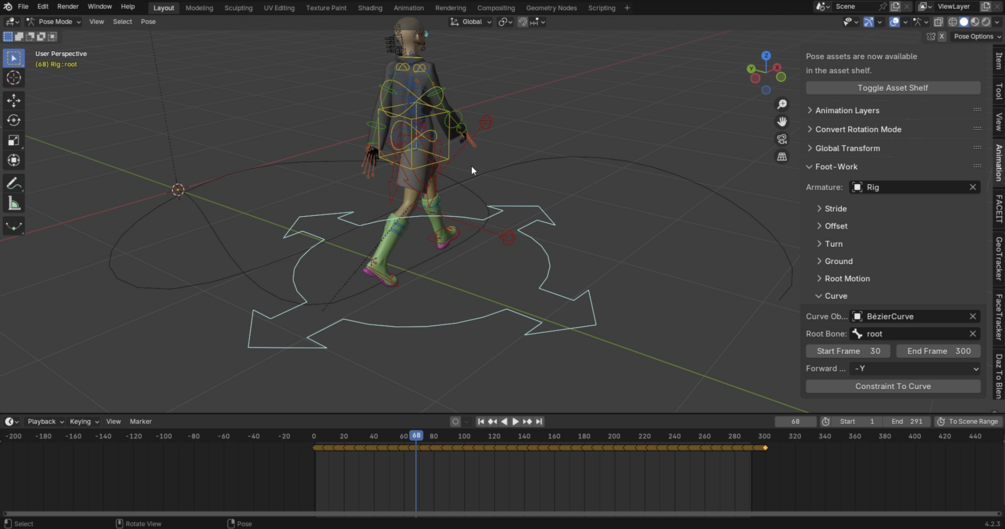Click the editor type button in viewport header

pos(12,22)
